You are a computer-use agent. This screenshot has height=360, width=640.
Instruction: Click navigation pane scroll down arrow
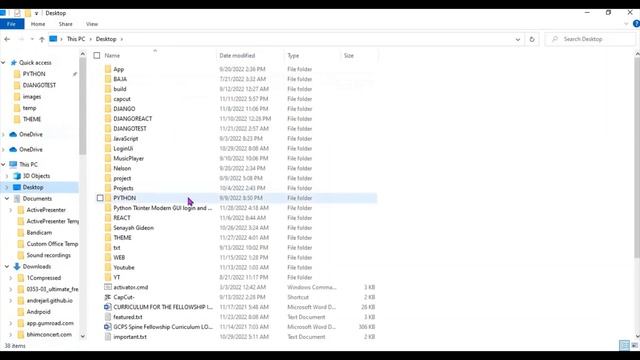(83, 337)
